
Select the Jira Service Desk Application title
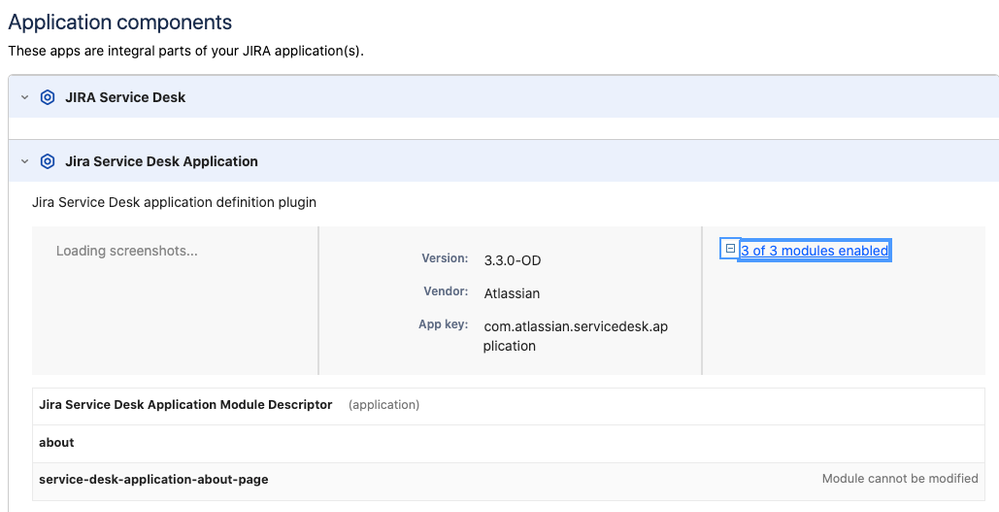(161, 162)
